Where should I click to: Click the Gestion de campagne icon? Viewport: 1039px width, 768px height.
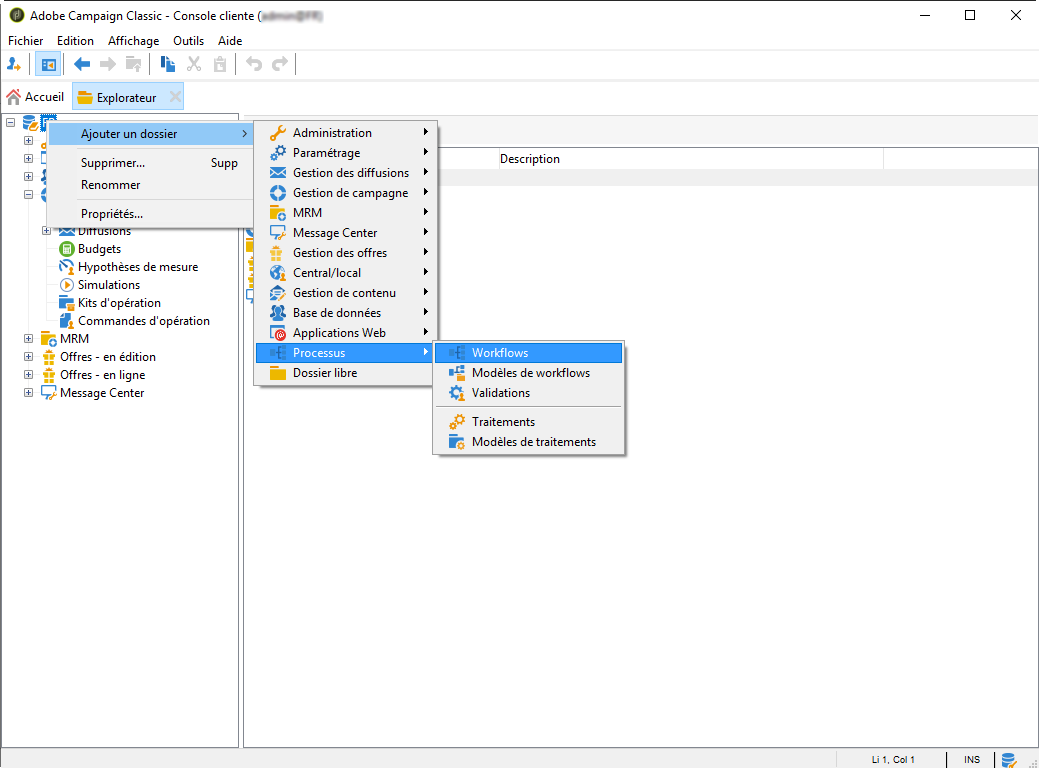coord(278,193)
